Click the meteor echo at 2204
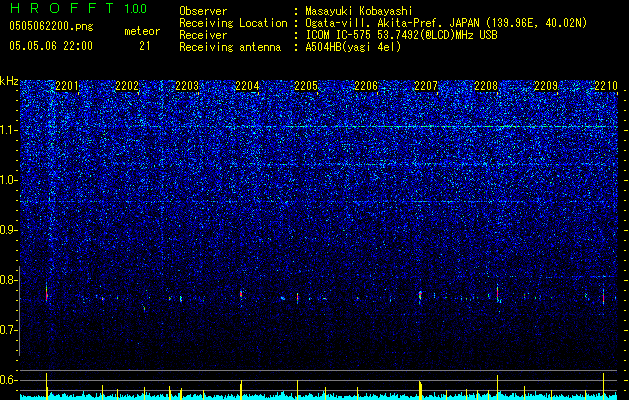This screenshot has height=400, width=629. [241, 294]
